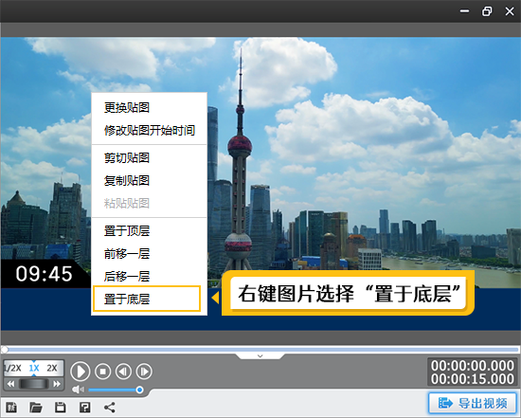The image size is (521, 418).
Task: Set playback speed to 1/2X
Action: (13, 368)
